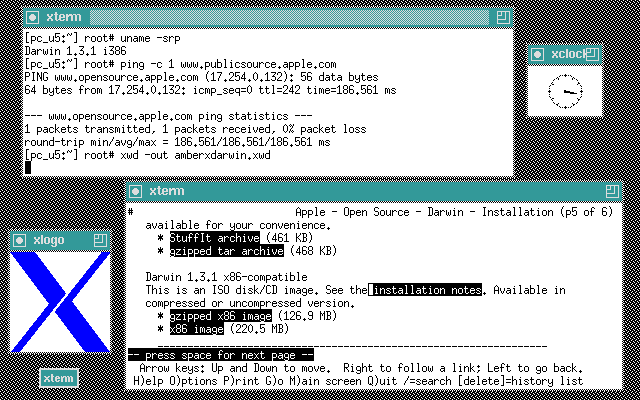Open window menu of top xterm window
Viewport: 640px width, 400px height.
33,17
